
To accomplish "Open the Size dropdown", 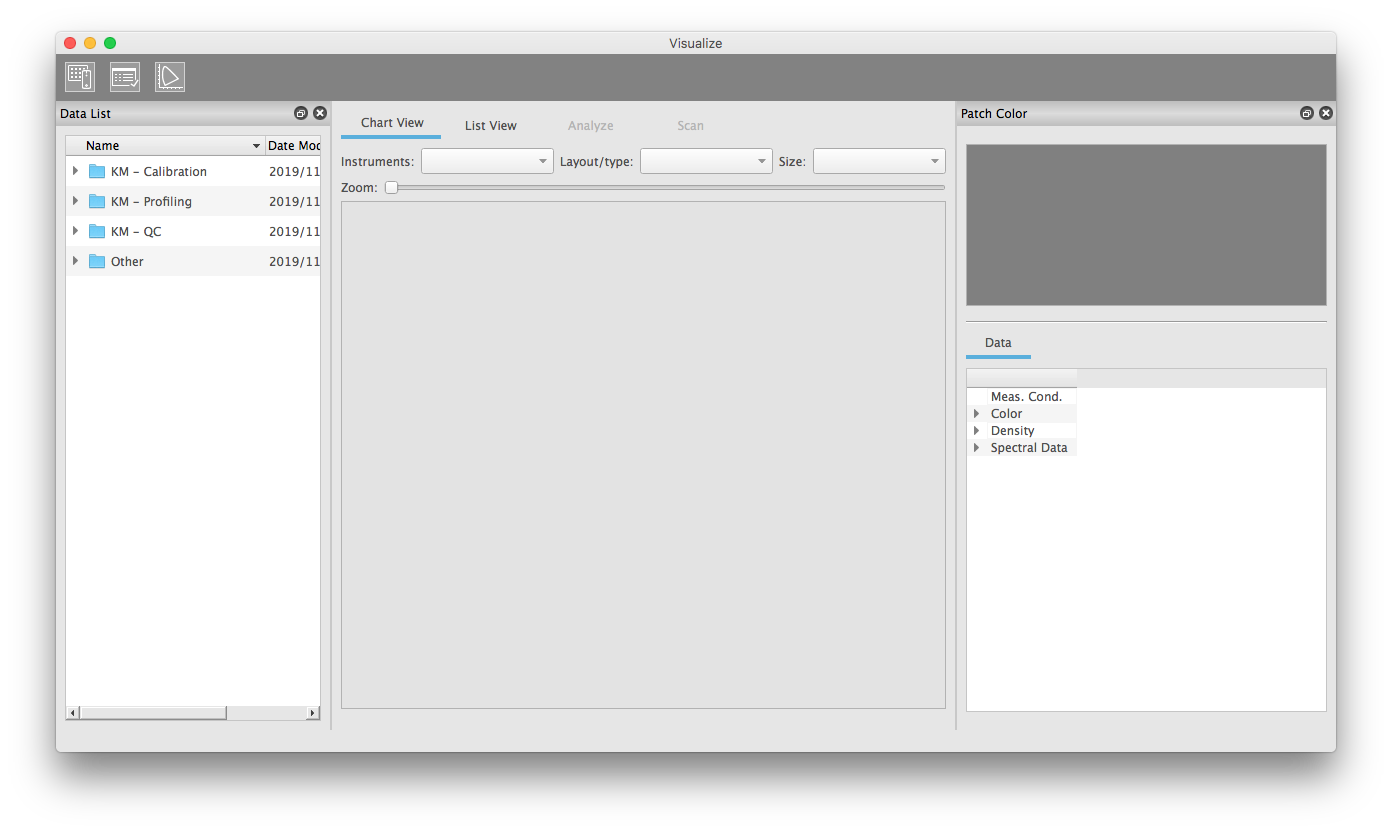I will pyautogui.click(x=879, y=161).
